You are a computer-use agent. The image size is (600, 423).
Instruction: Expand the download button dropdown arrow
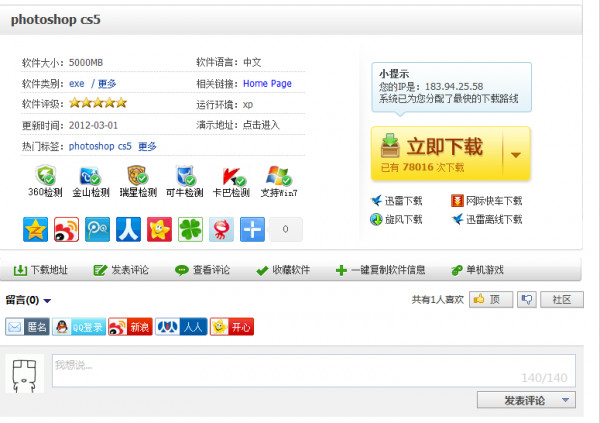[516, 154]
